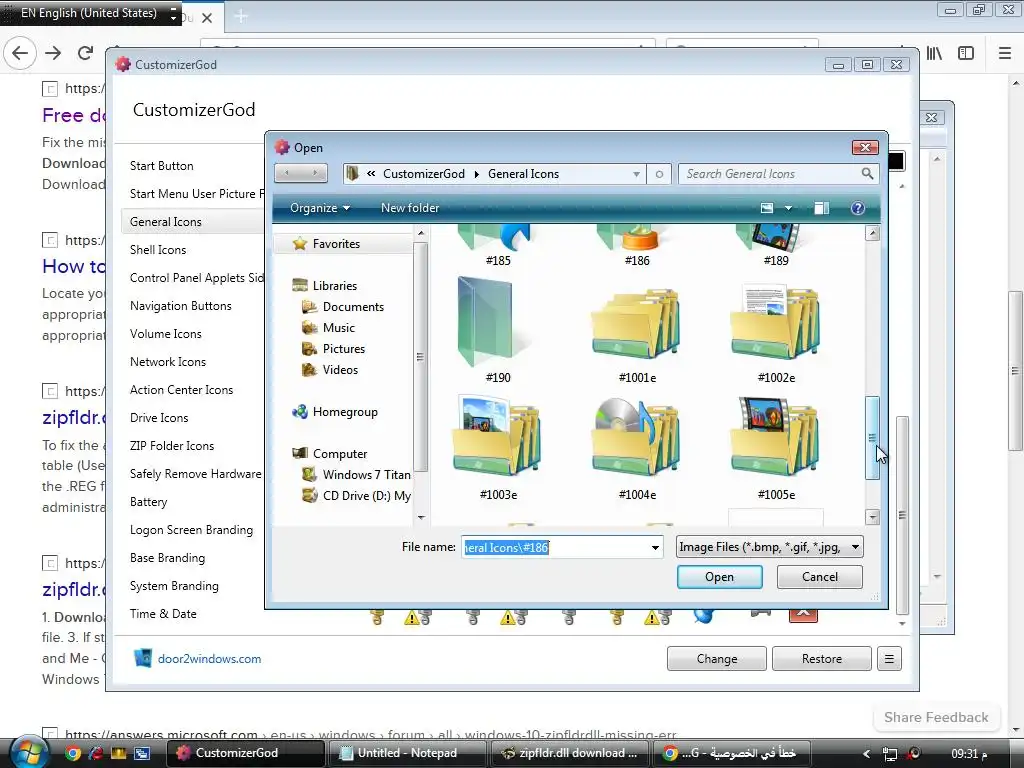Open Documents library in navigation pane
The height and width of the screenshot is (768, 1024).
pyautogui.click(x=353, y=306)
